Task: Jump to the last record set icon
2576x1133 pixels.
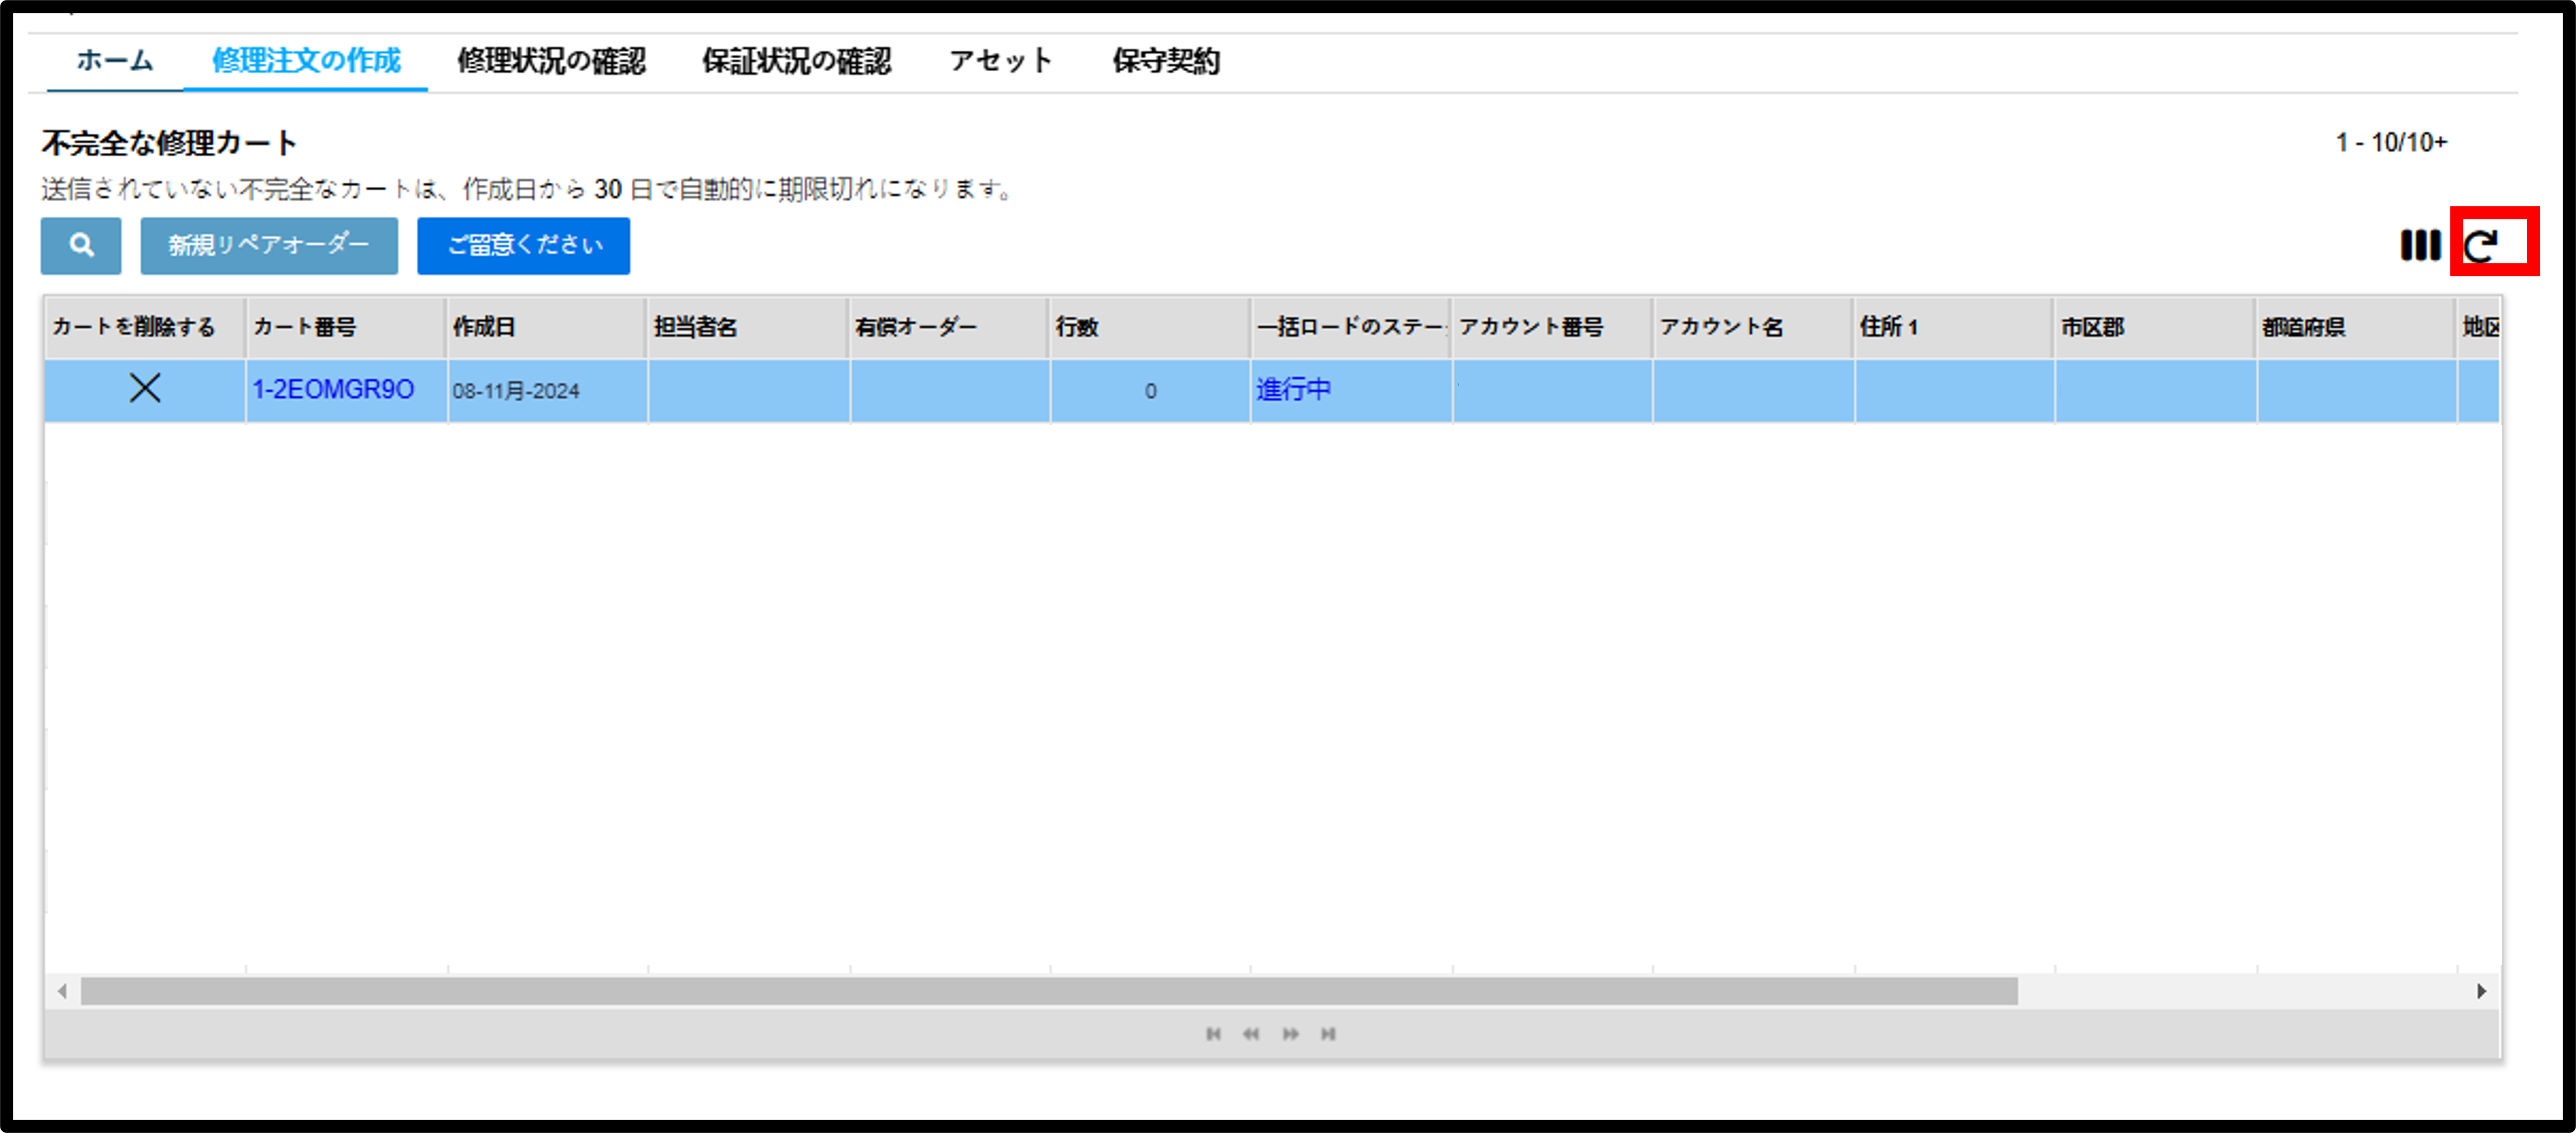Action: coord(1328,1033)
